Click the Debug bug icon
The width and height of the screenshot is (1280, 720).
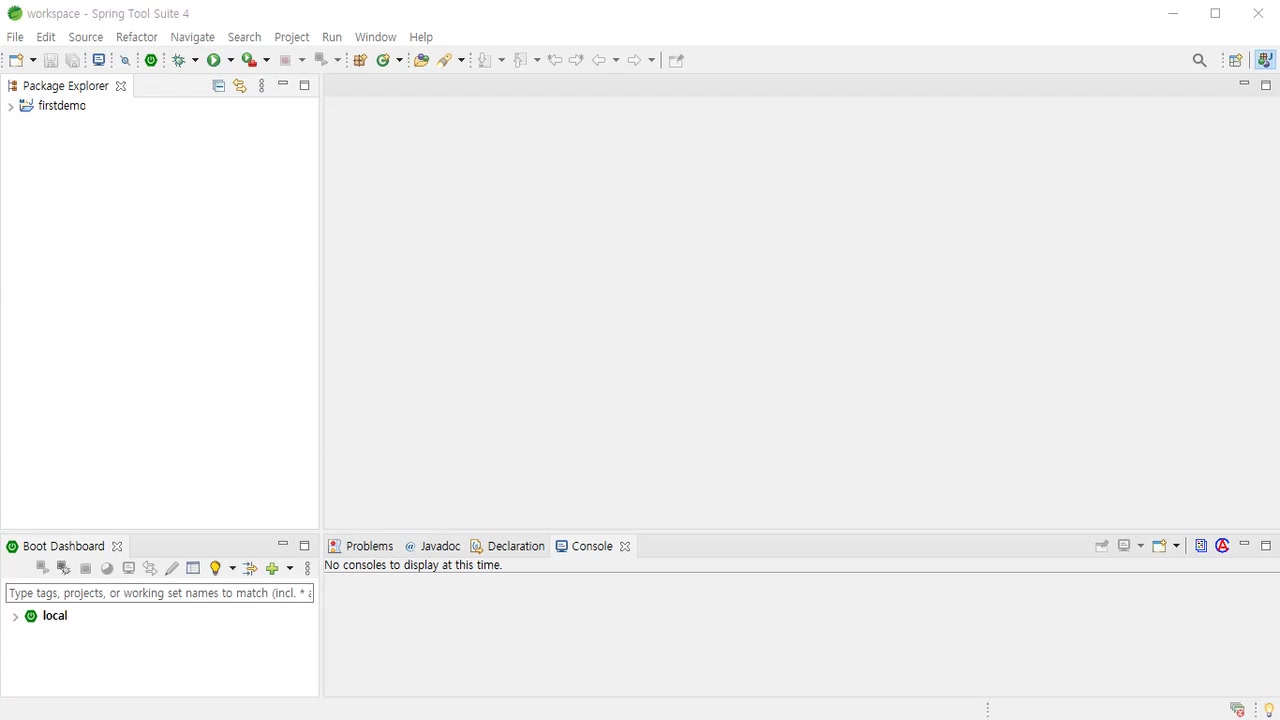click(178, 60)
